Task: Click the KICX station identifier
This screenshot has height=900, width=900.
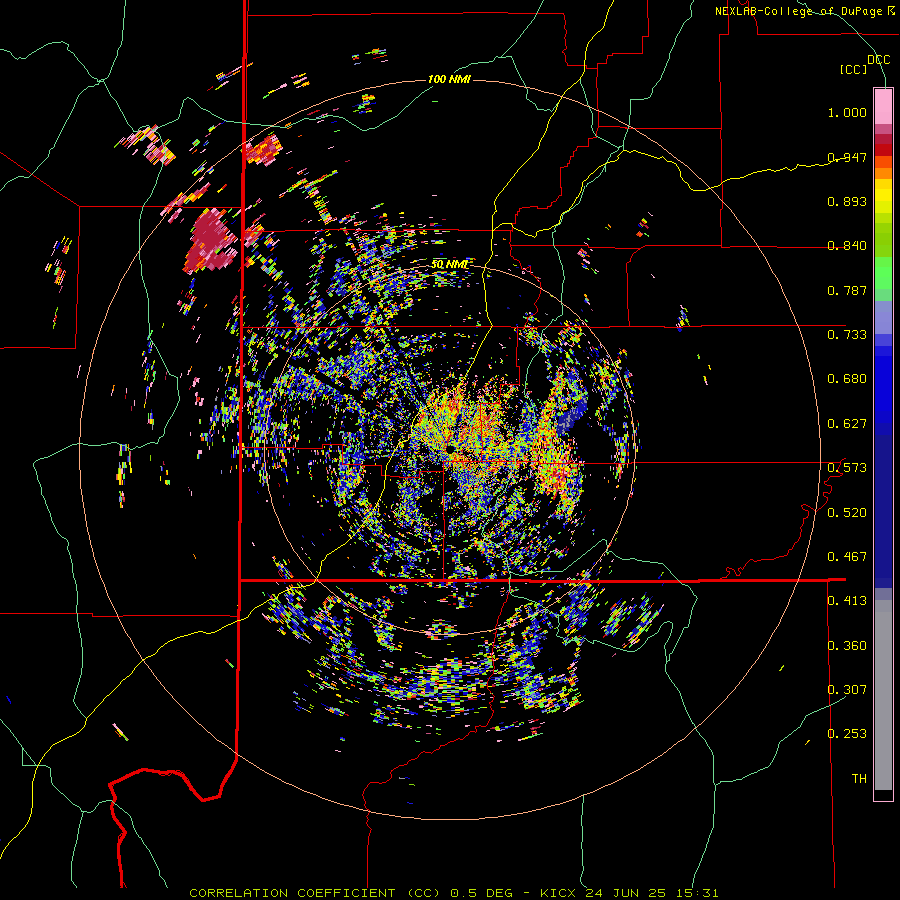Action: (559, 893)
